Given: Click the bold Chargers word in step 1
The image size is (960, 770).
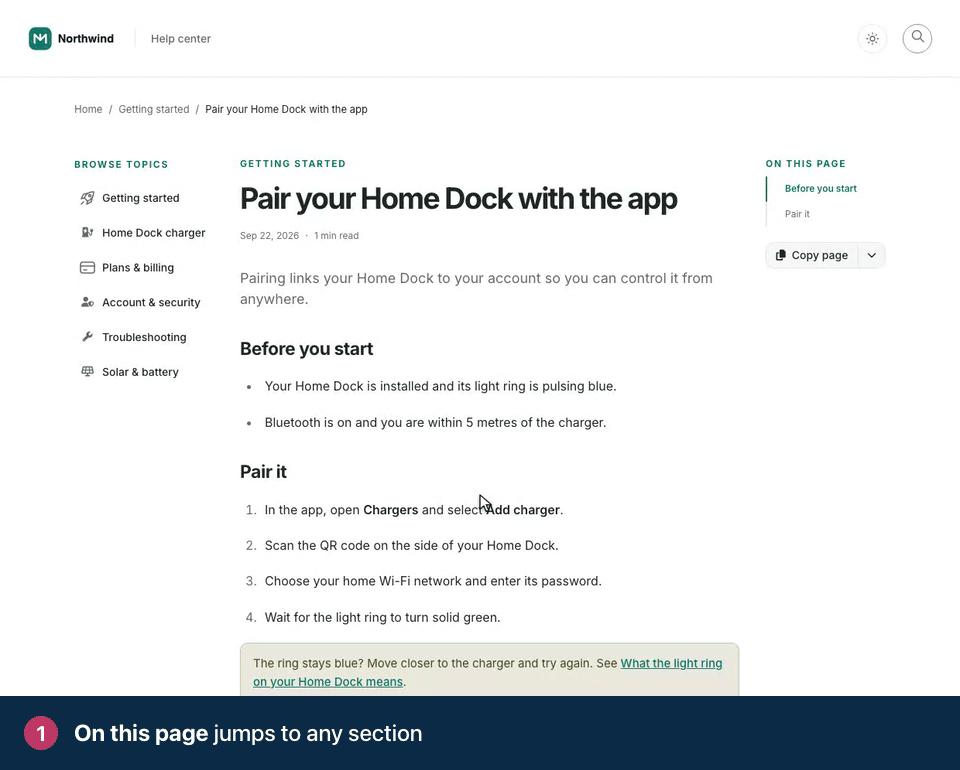Looking at the screenshot, I should 391,510.
